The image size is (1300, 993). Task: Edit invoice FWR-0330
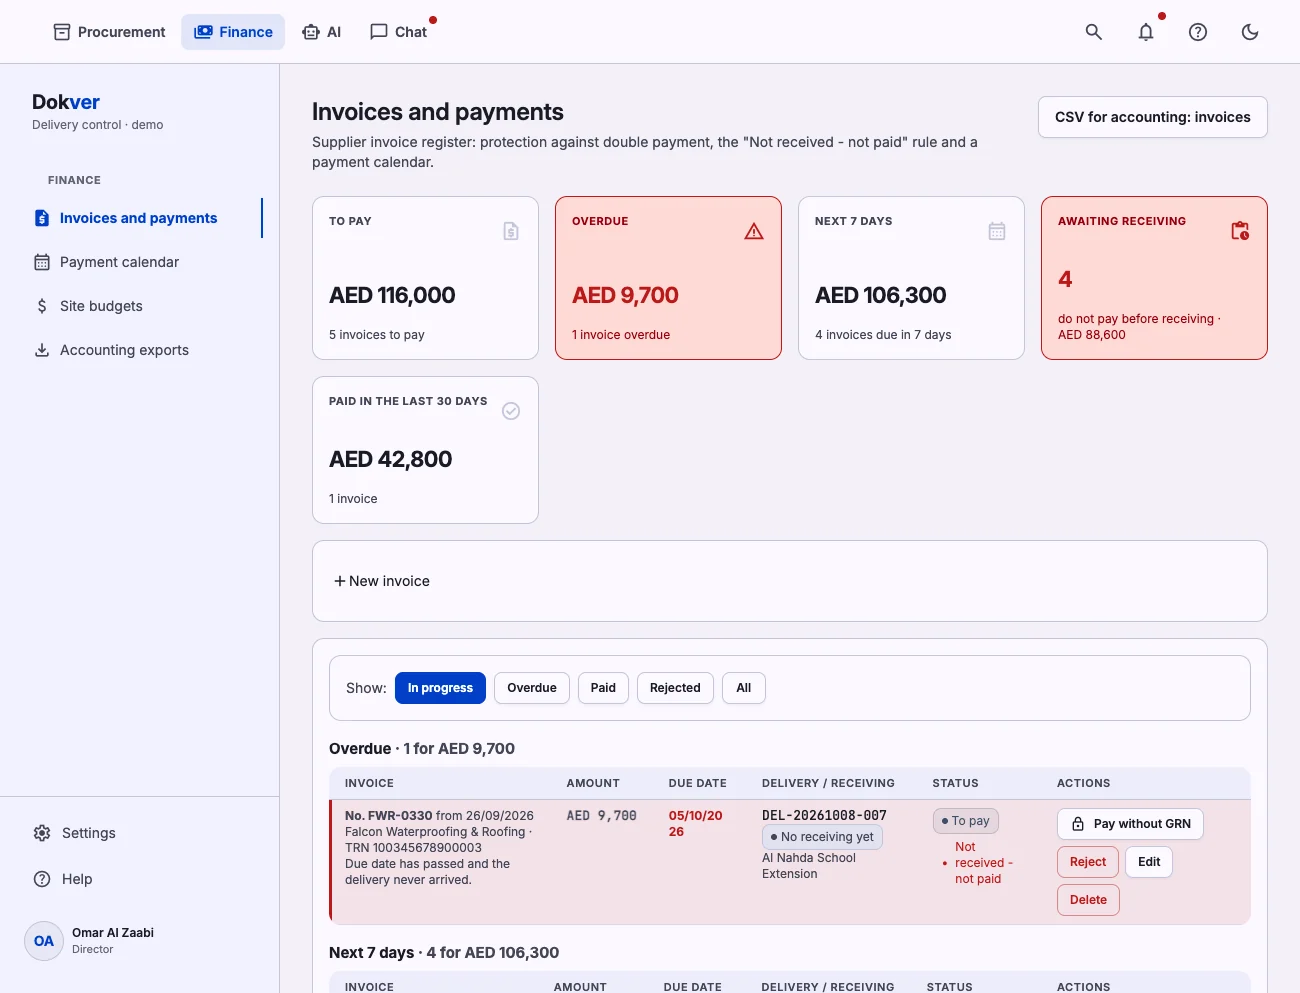(x=1149, y=862)
